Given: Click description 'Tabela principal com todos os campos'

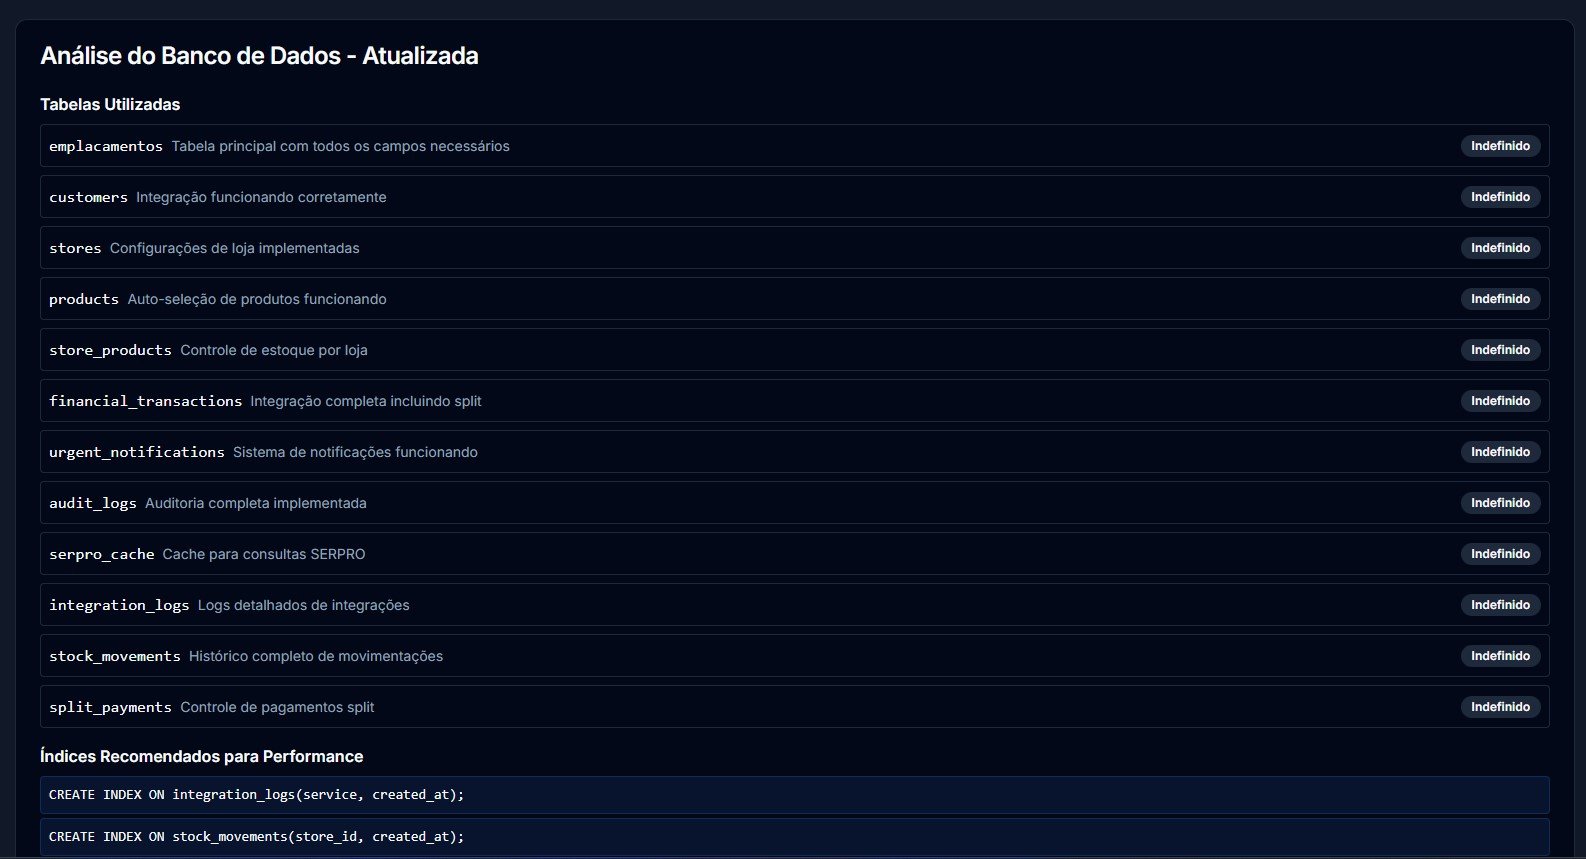Looking at the screenshot, I should click(x=340, y=146).
